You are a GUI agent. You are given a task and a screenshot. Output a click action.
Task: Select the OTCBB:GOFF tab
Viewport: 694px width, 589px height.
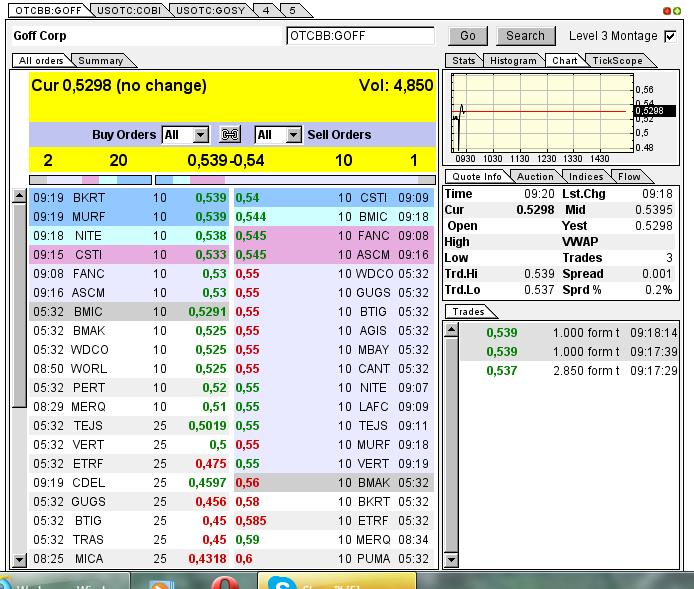pyautogui.click(x=48, y=11)
